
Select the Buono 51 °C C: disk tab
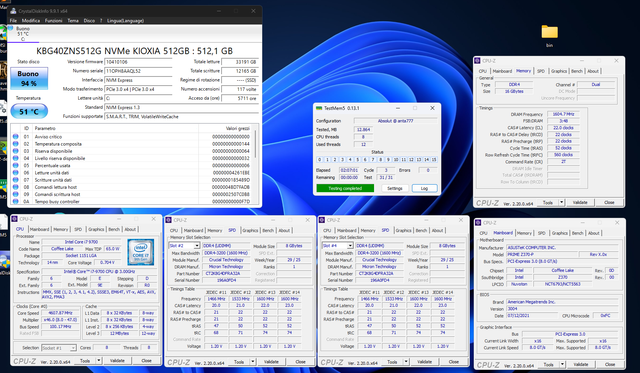[x=23, y=34]
